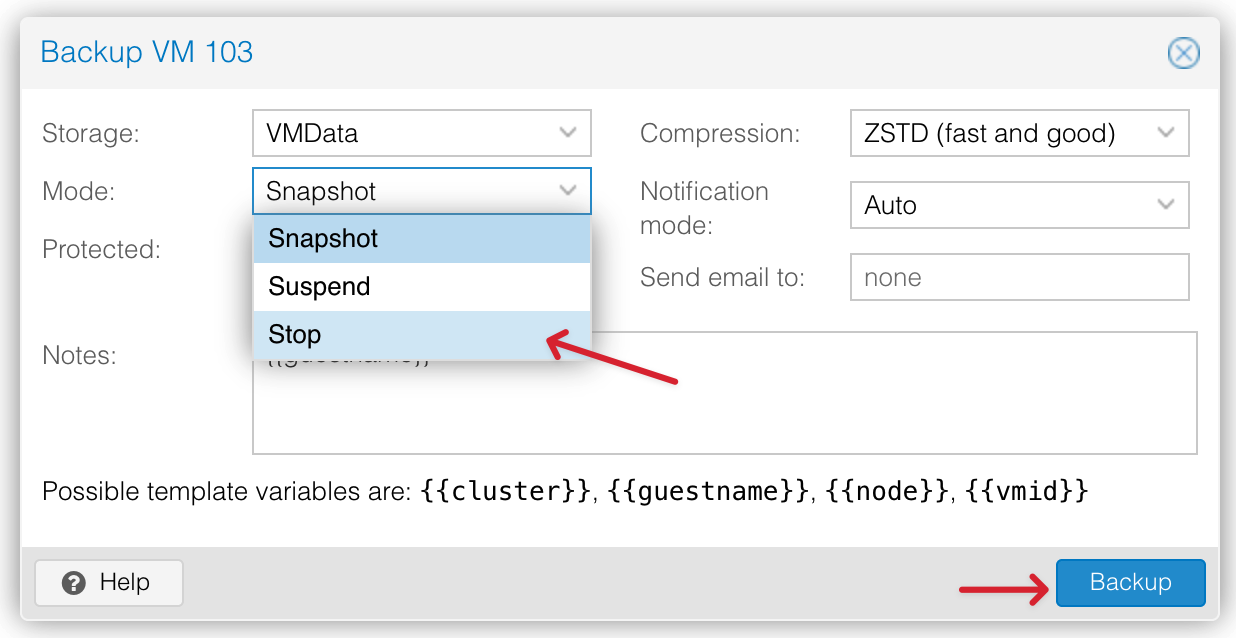Screen dimensions: 1236x638
Task: Click the Mode dropdown chevron
Action: point(568,190)
